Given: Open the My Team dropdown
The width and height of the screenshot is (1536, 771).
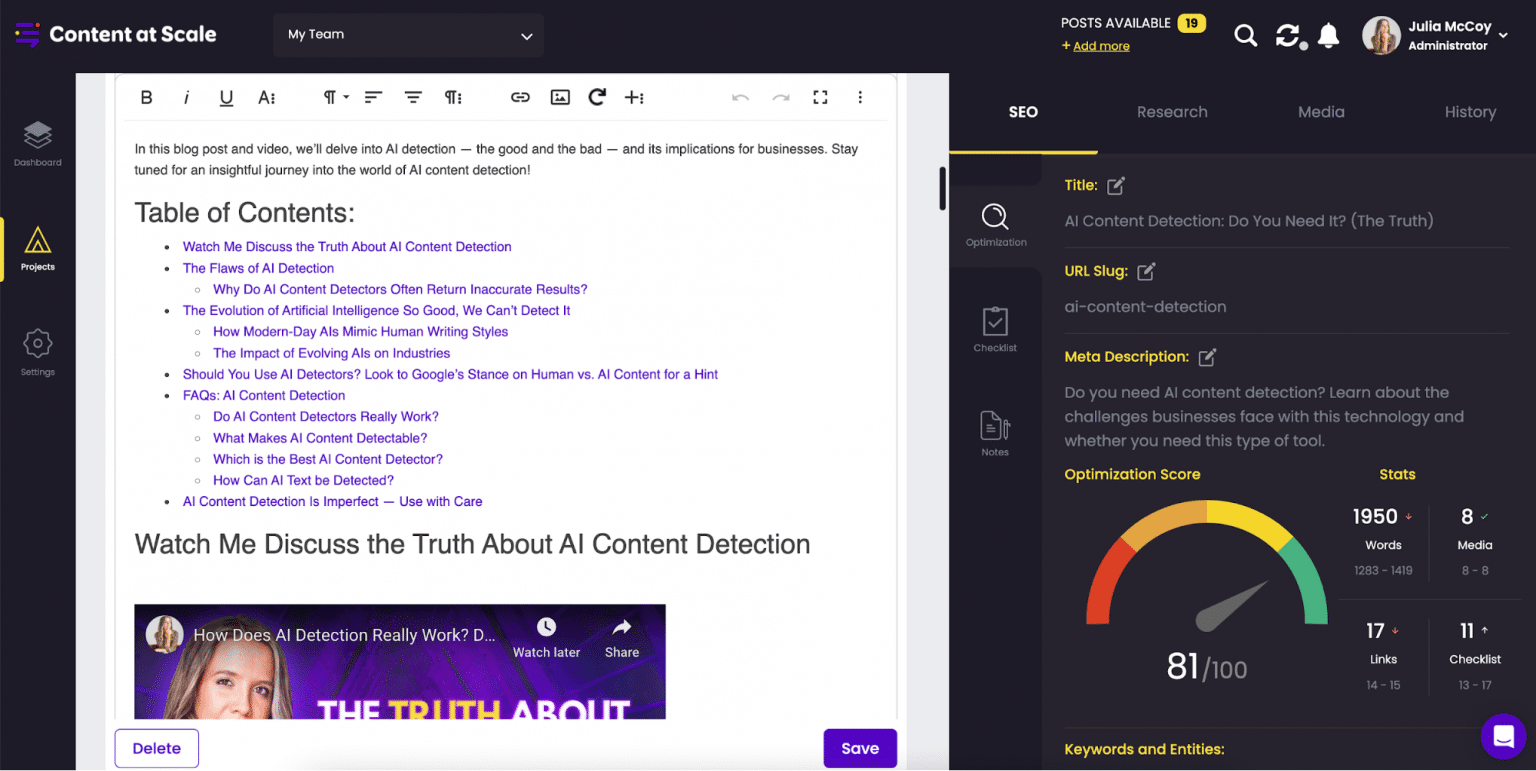Looking at the screenshot, I should point(408,35).
